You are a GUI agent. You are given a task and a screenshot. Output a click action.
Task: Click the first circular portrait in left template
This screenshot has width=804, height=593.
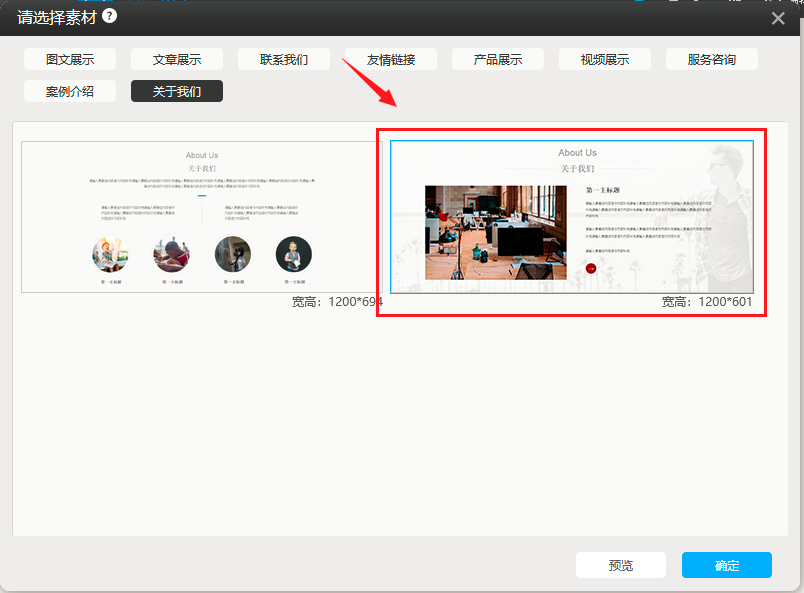pyautogui.click(x=110, y=254)
